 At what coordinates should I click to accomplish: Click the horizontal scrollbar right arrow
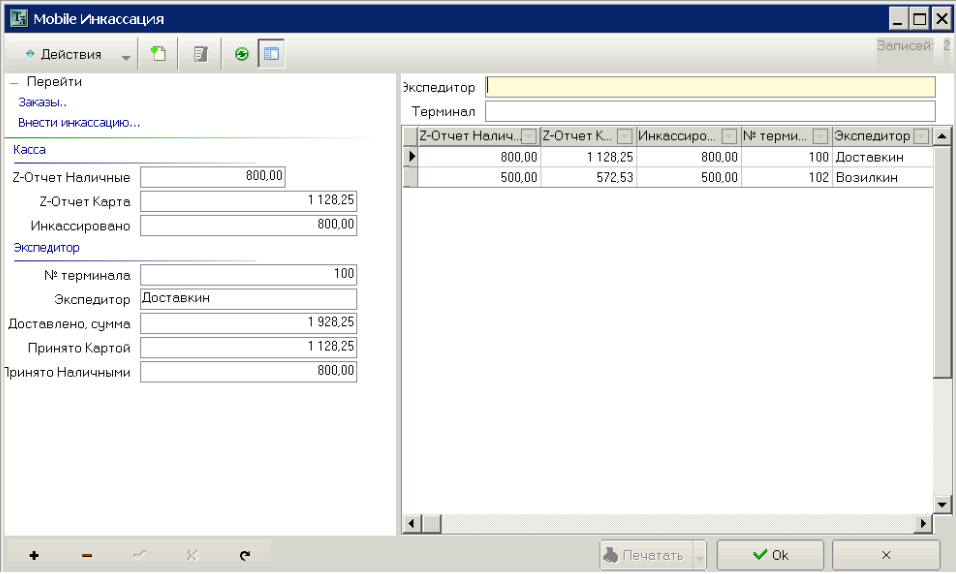click(x=923, y=523)
